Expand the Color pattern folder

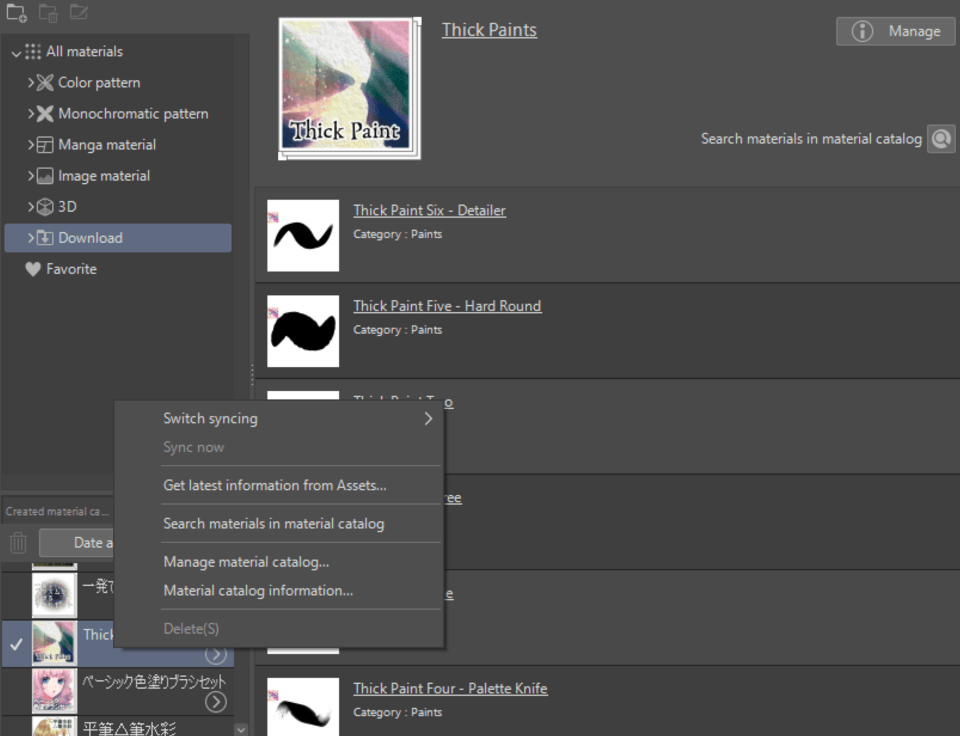coord(31,82)
